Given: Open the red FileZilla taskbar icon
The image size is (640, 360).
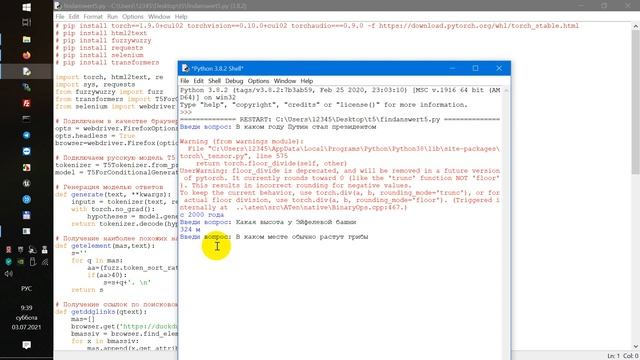Looking at the screenshot, I should tap(27, 103).
